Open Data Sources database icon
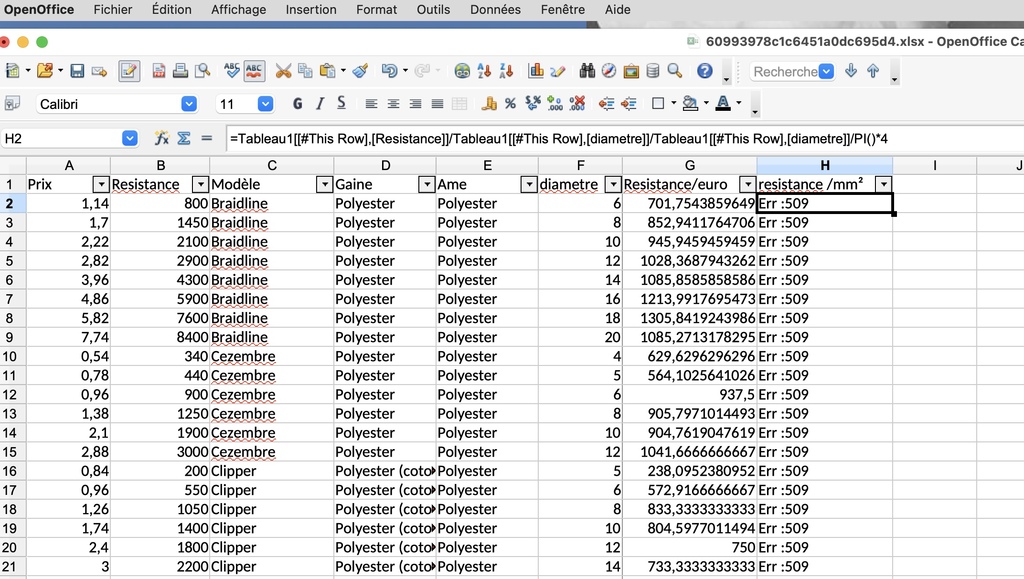This screenshot has height=579, width=1024. pyautogui.click(x=652, y=71)
